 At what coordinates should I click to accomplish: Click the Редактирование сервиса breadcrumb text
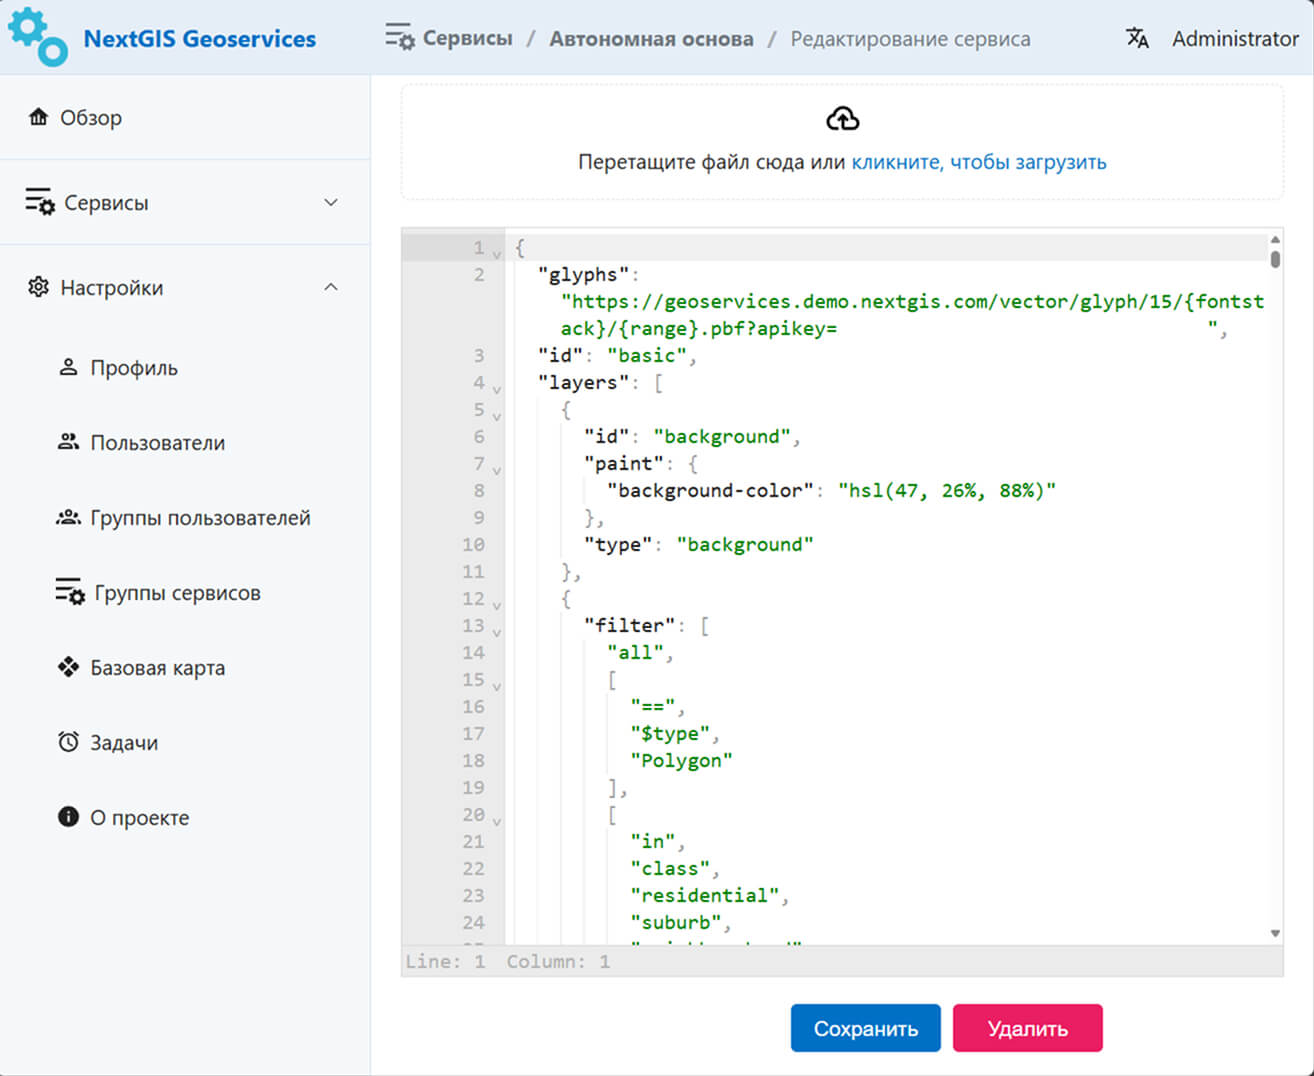coord(910,39)
